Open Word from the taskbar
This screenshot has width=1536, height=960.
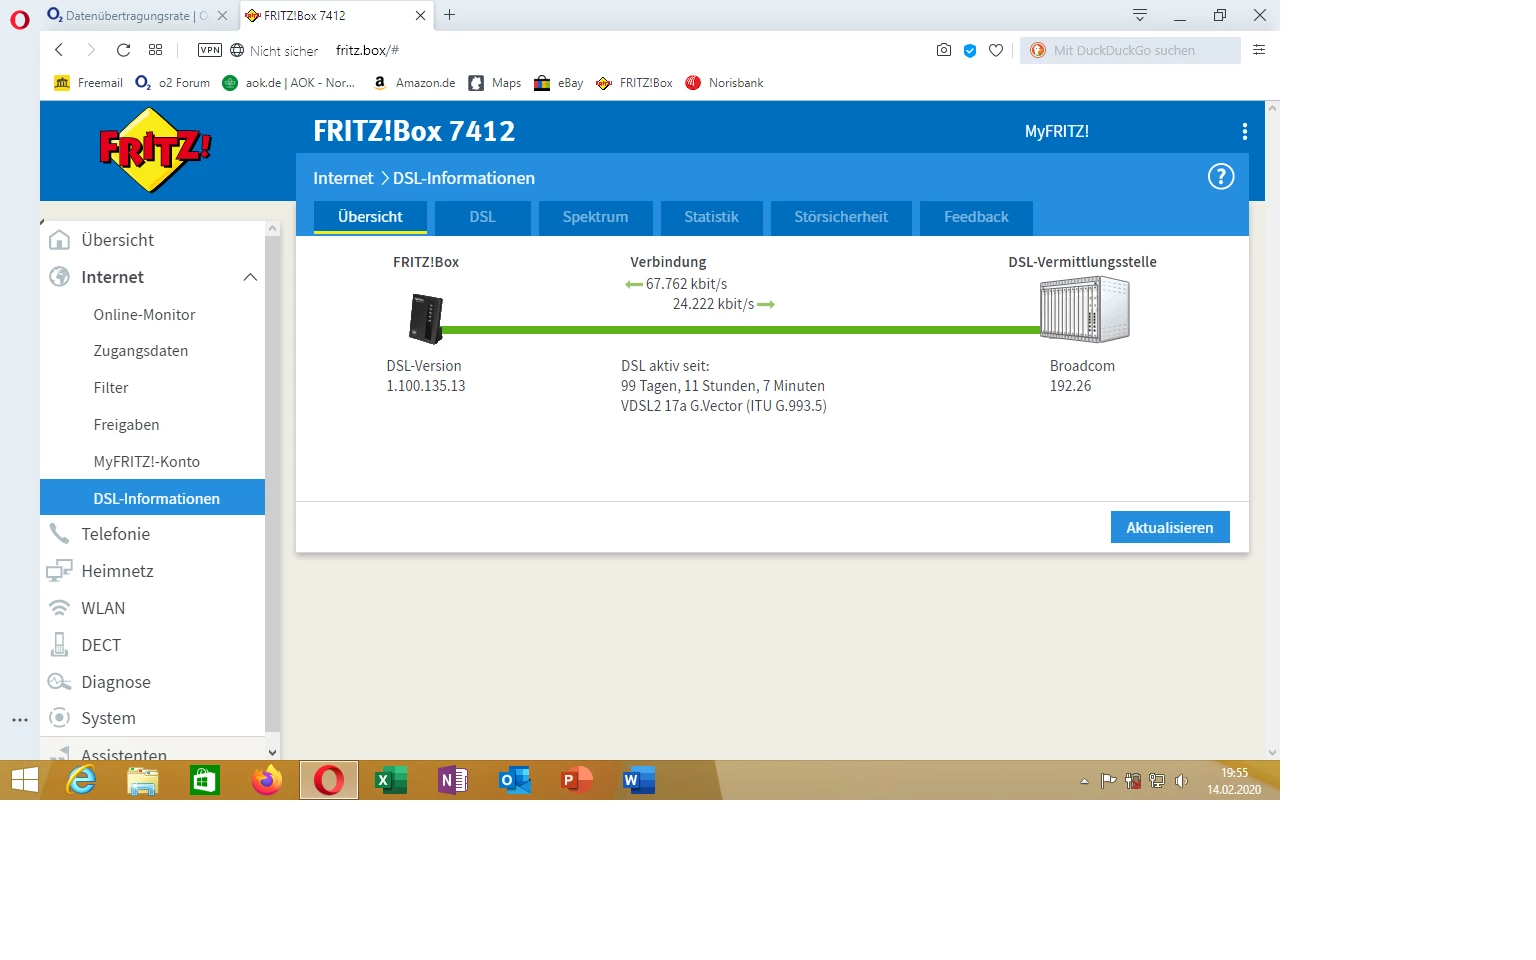click(x=638, y=780)
